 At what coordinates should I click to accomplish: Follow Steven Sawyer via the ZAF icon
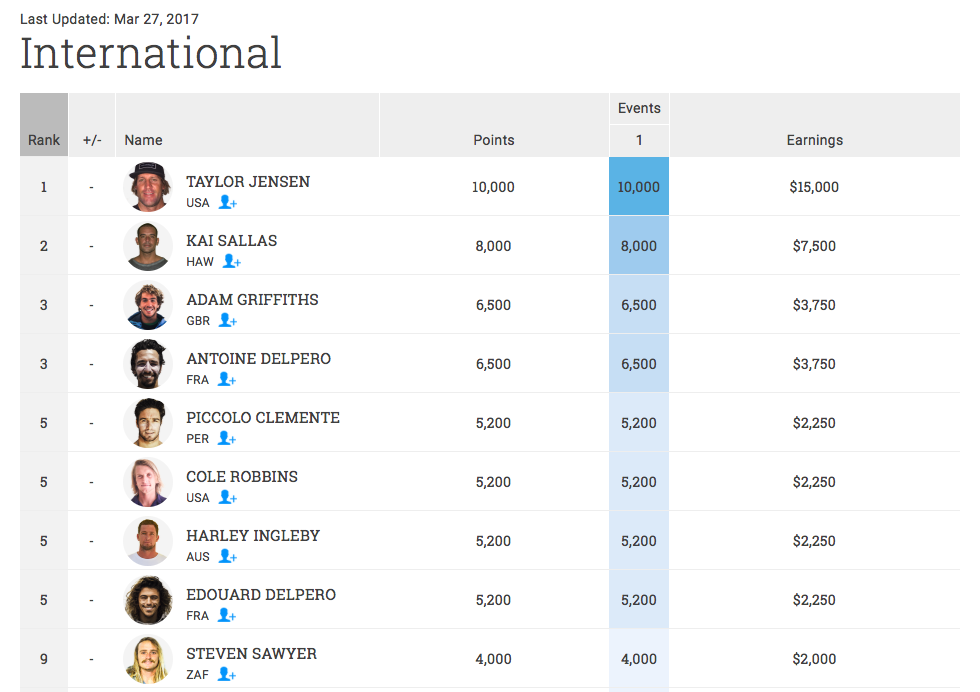pyautogui.click(x=226, y=675)
